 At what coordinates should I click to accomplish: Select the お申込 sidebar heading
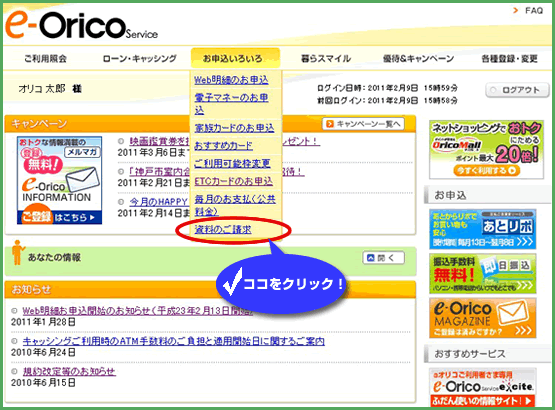pyautogui.click(x=487, y=195)
